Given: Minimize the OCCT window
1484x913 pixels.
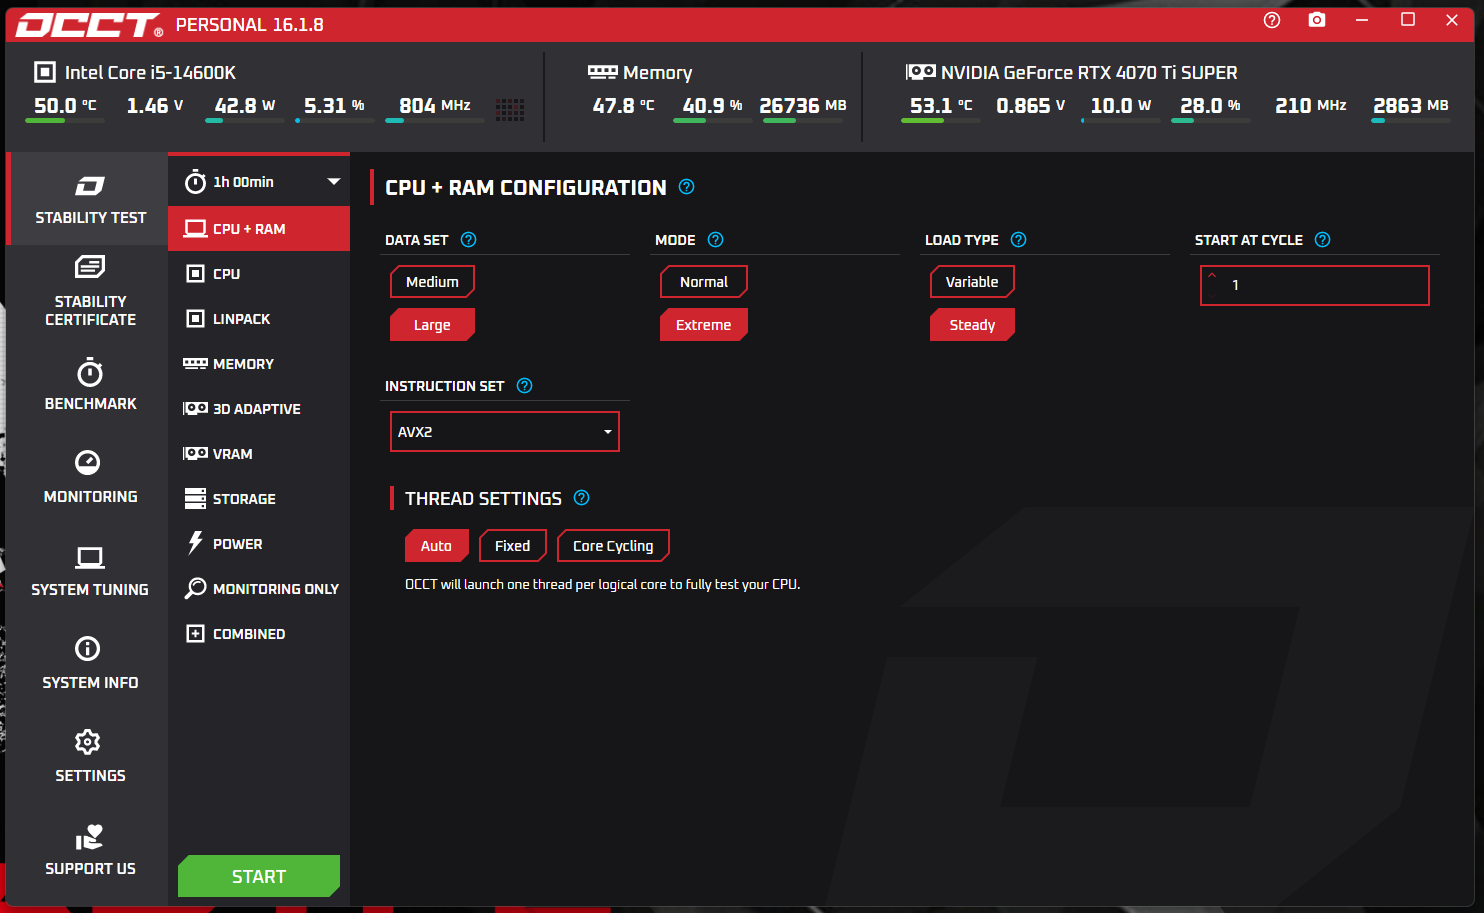Looking at the screenshot, I should [1362, 20].
